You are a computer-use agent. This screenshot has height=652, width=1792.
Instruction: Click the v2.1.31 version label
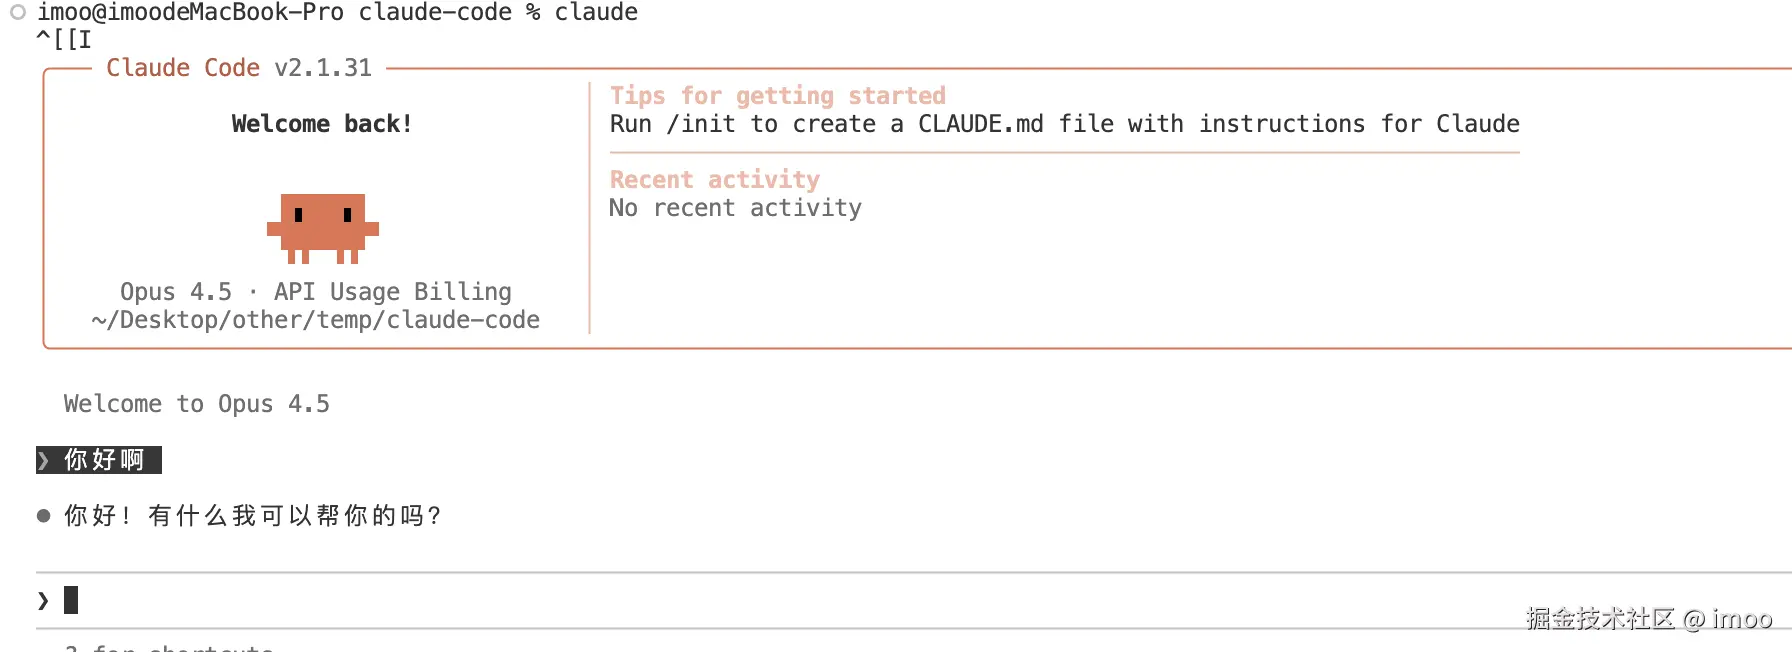[323, 68]
